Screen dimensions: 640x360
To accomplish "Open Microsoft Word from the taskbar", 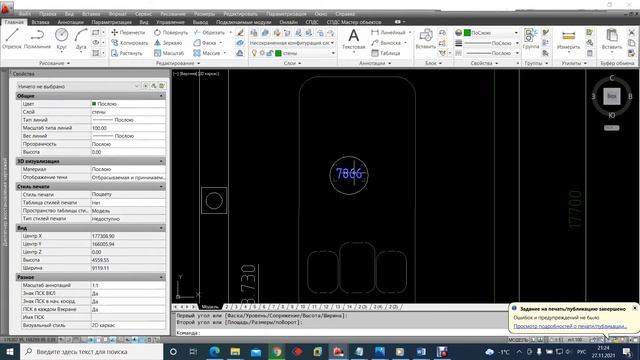I will point(421,351).
